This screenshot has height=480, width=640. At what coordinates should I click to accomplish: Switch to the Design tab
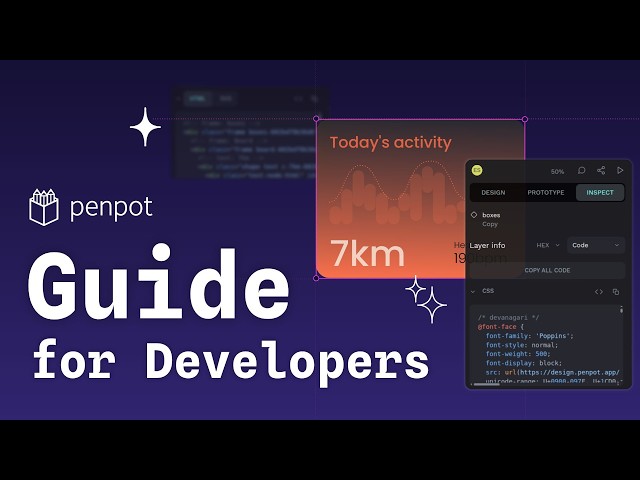tap(493, 193)
